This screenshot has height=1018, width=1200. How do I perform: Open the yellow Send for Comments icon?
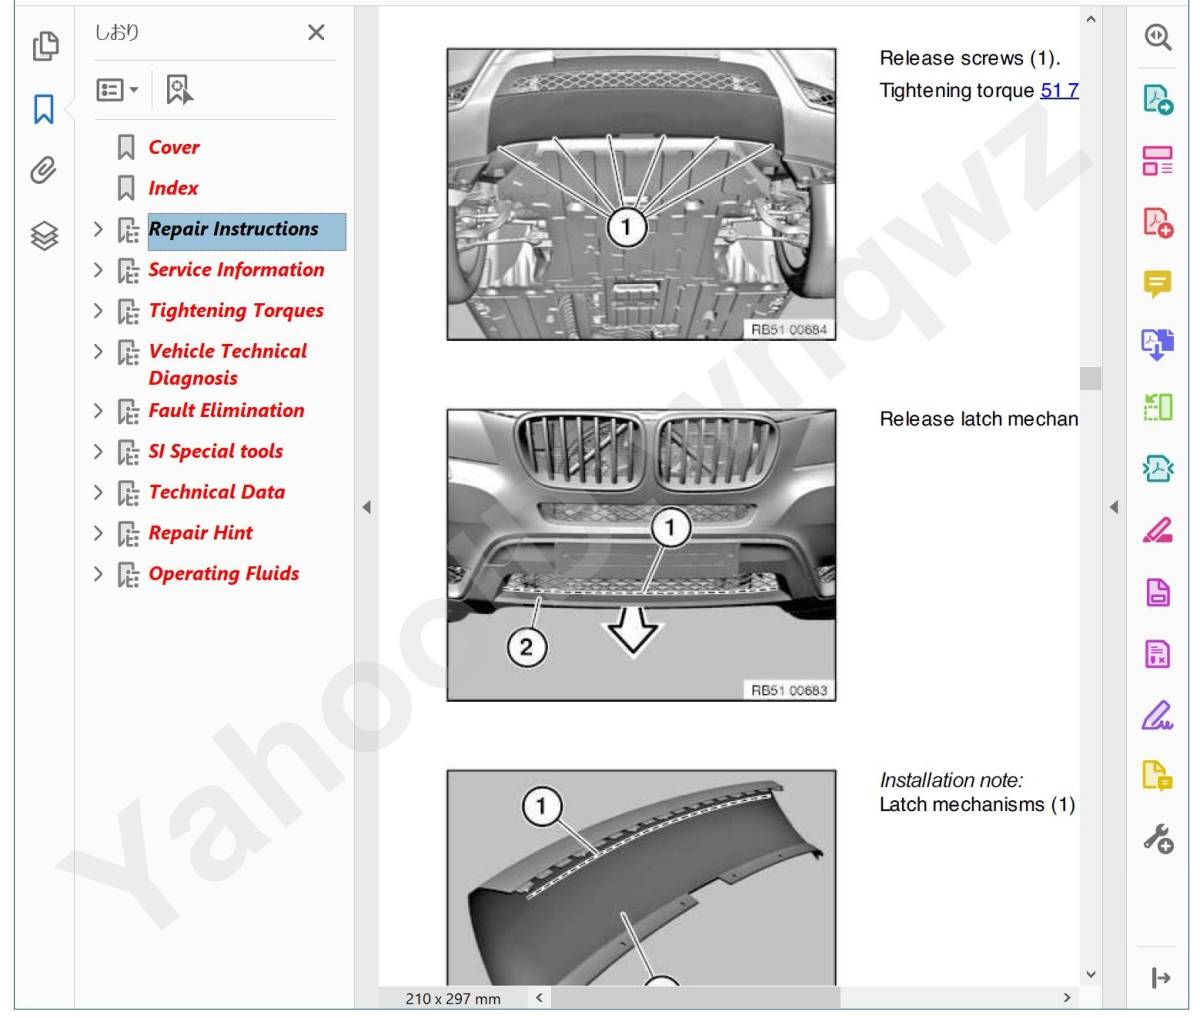1158,776
